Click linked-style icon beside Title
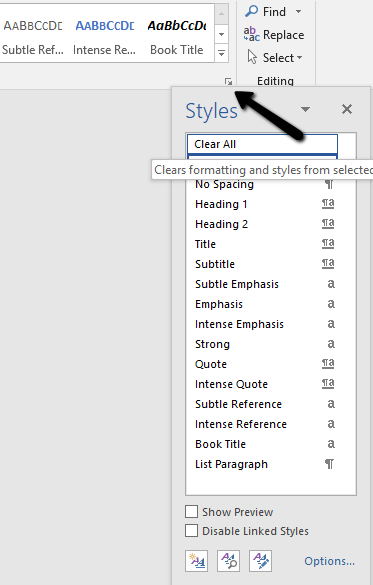Screen dimensions: 373x585 [x=328, y=244]
